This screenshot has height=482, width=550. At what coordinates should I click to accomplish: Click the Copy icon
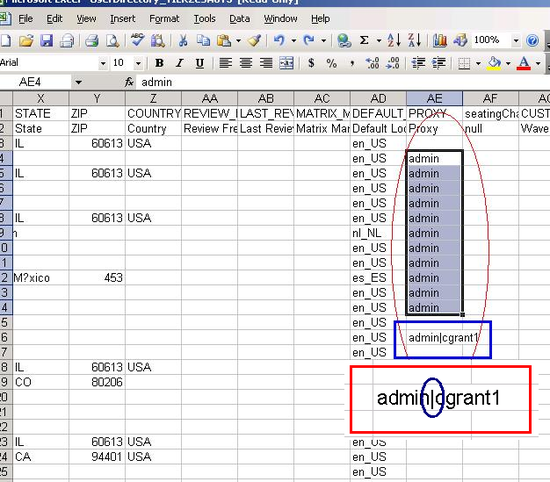click(203, 41)
